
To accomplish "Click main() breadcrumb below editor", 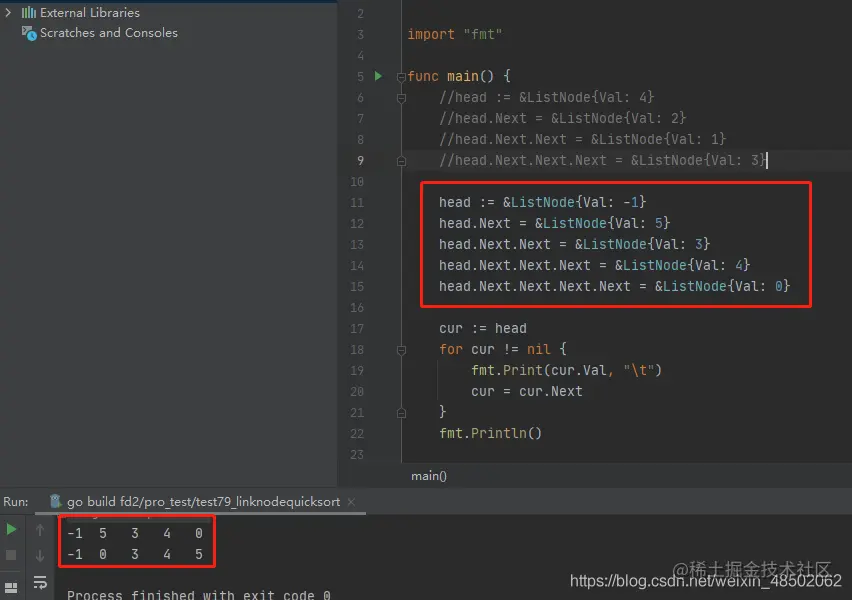I will [429, 476].
